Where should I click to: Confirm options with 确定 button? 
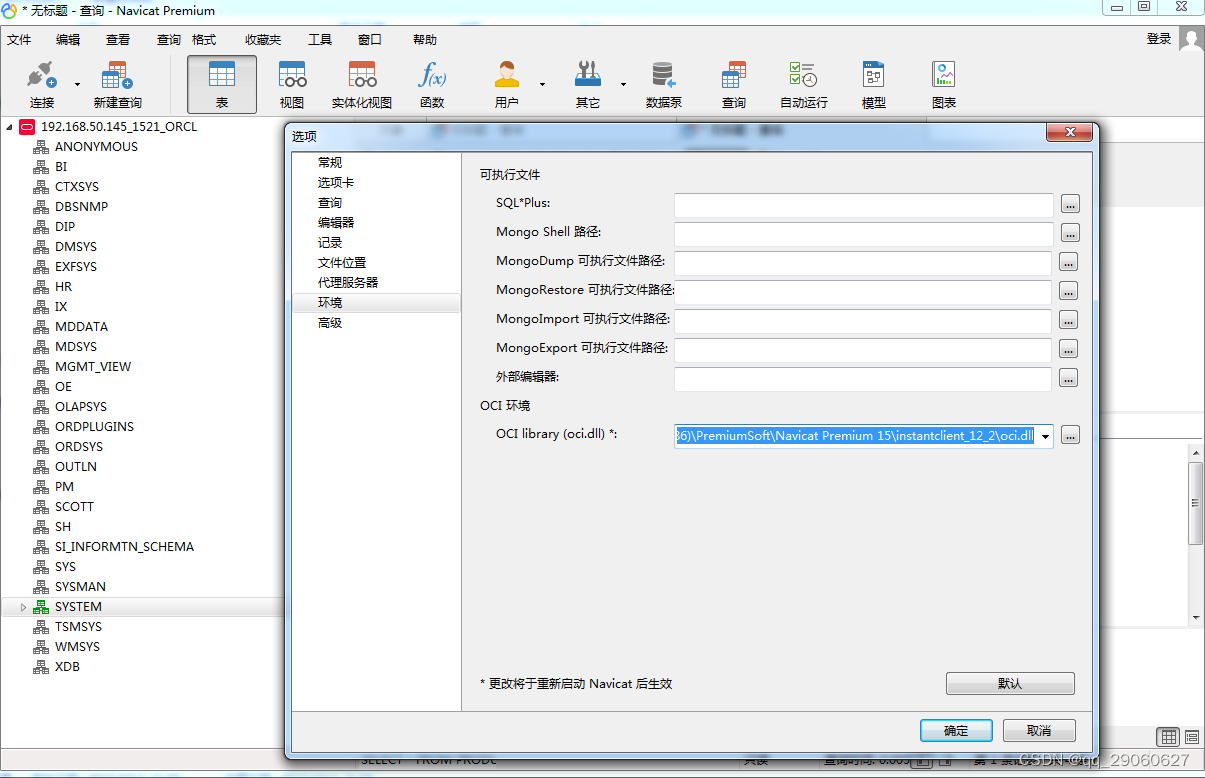pos(956,730)
